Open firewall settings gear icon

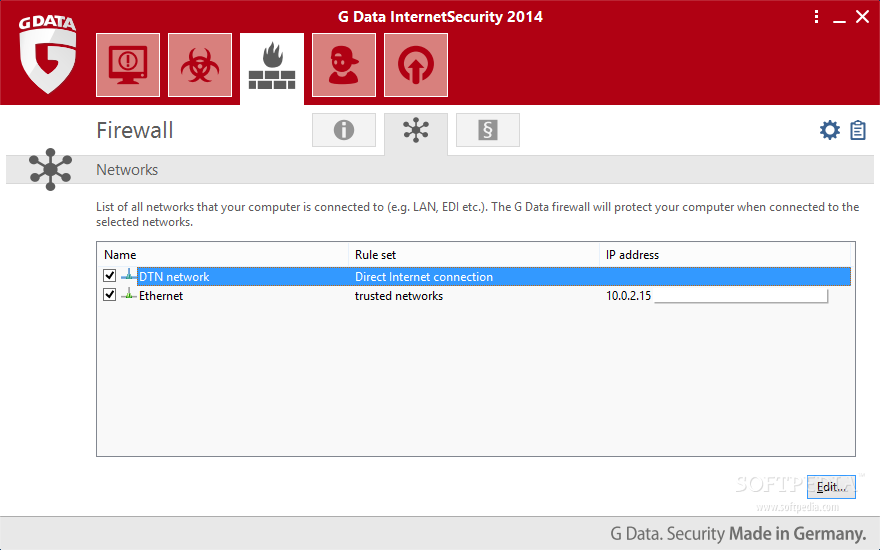coord(829,130)
